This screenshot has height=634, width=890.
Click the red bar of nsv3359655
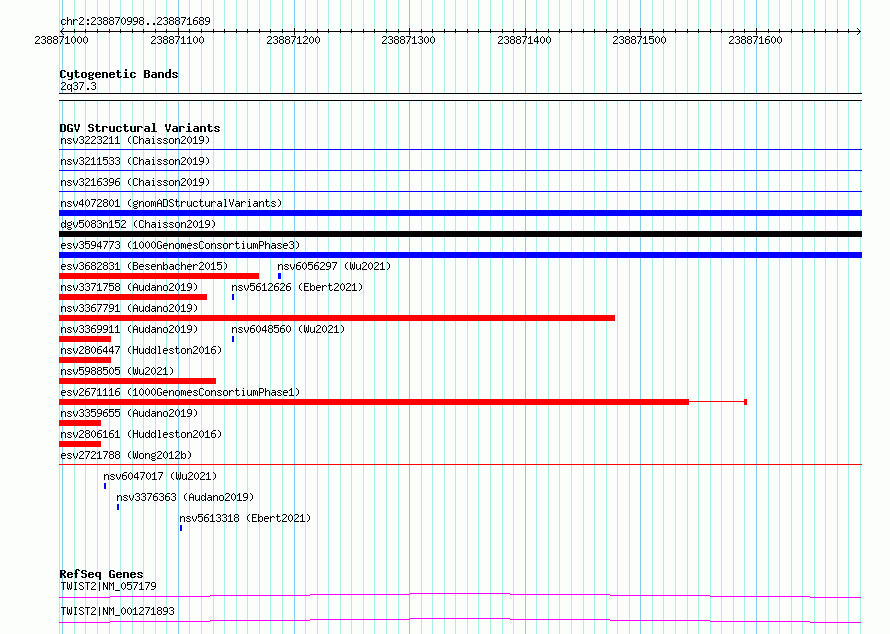[x=80, y=423]
